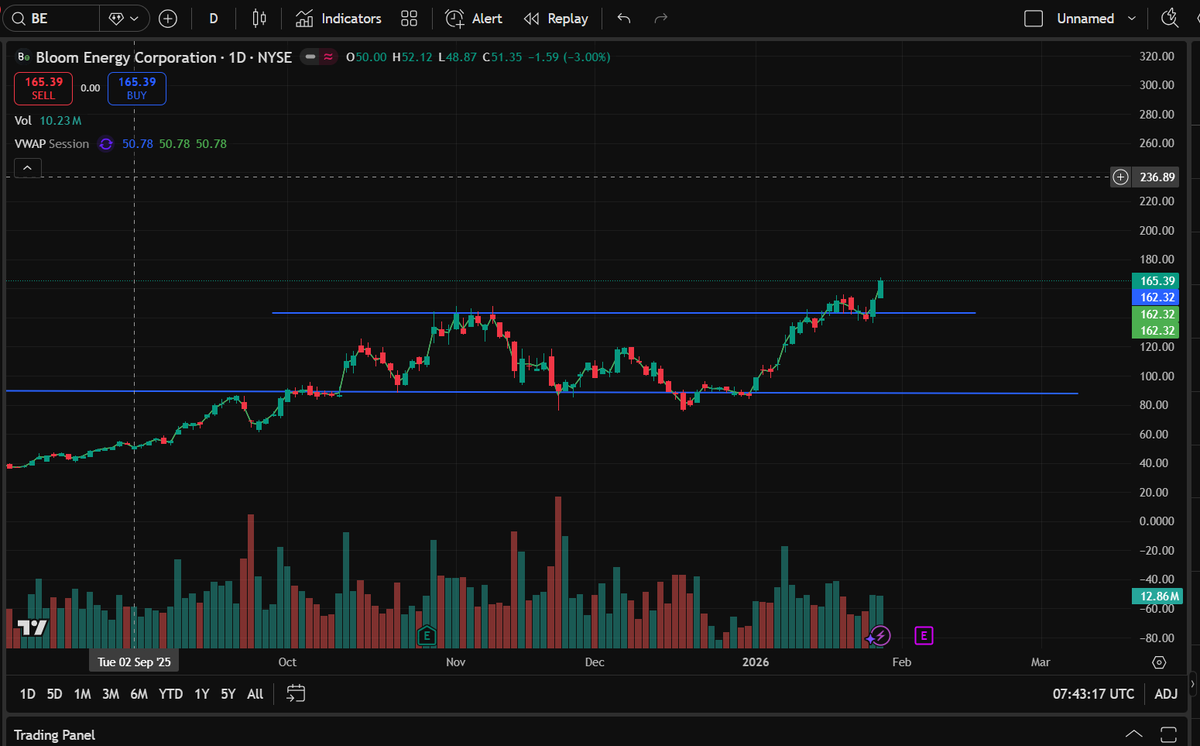Click the blue BUY 165.39 button
1200x746 pixels.
pyautogui.click(x=137, y=89)
